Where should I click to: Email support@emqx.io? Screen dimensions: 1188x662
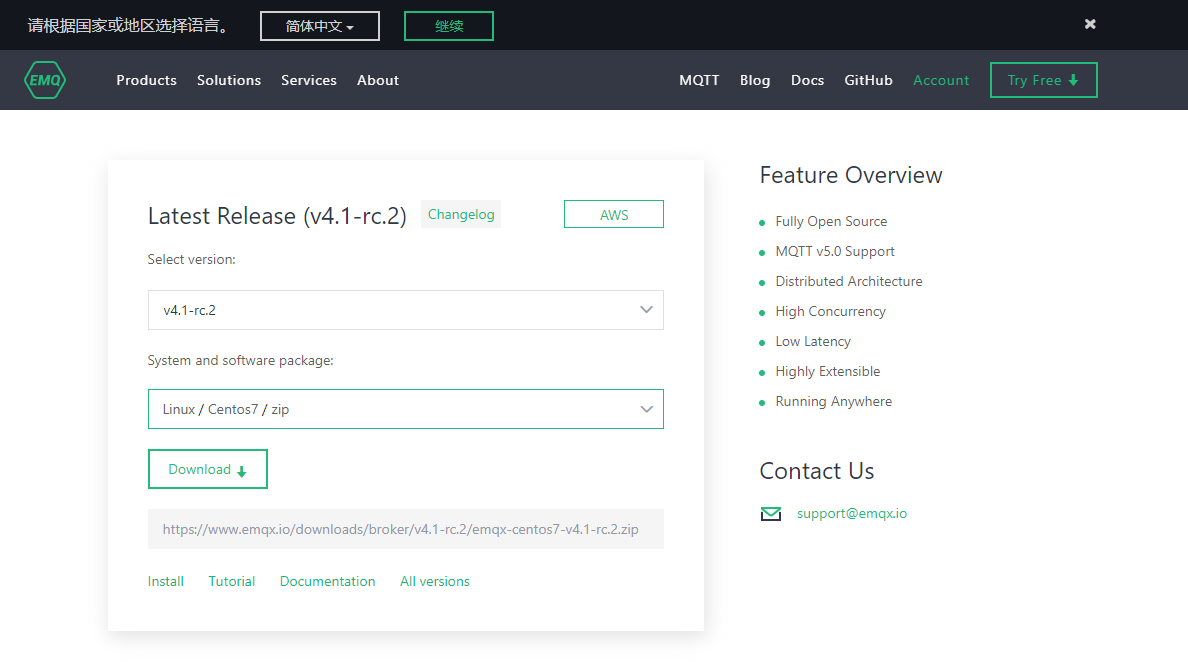tap(852, 514)
